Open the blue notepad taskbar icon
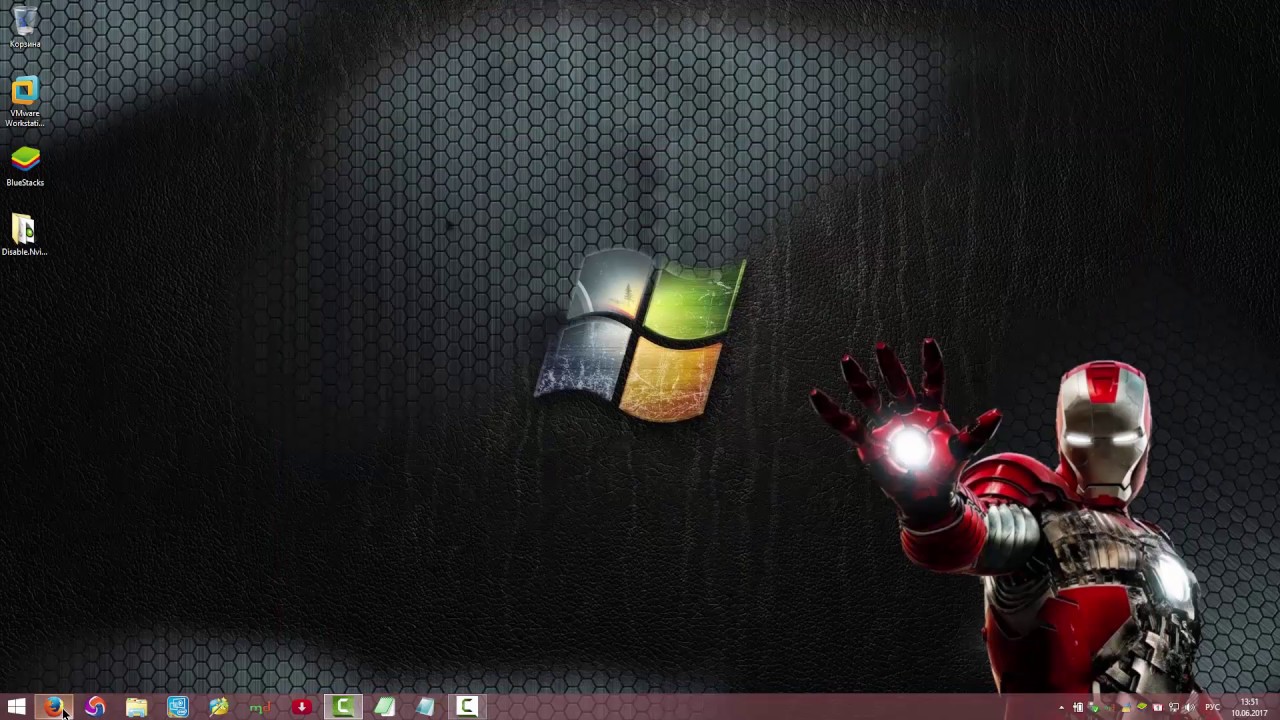 pyautogui.click(x=425, y=708)
